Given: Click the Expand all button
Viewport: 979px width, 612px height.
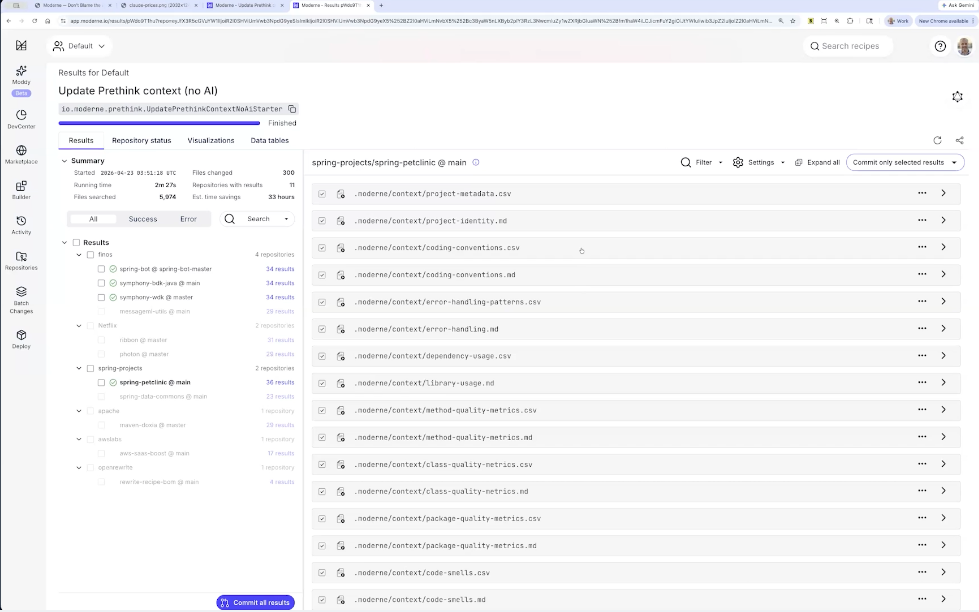Looking at the screenshot, I should 817,162.
